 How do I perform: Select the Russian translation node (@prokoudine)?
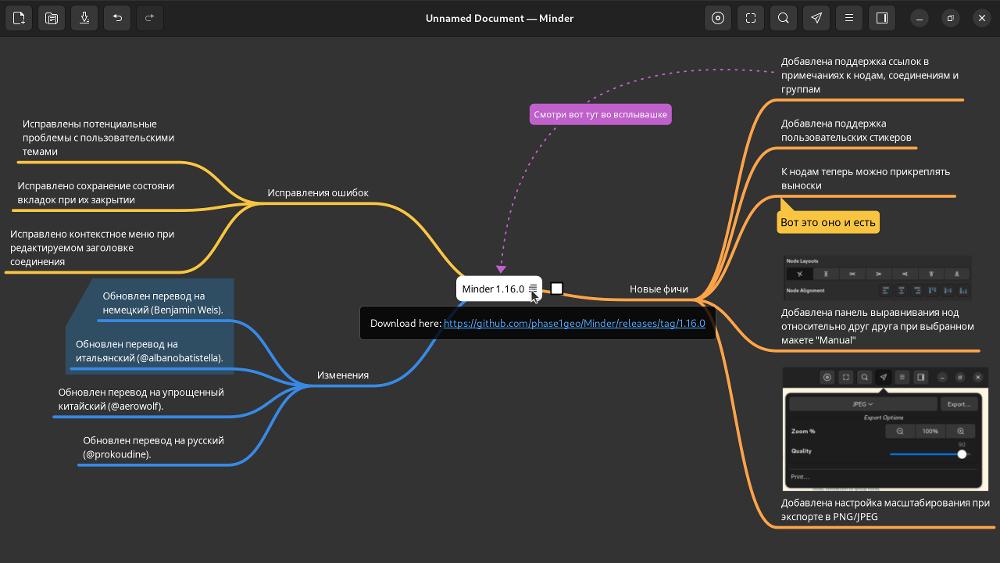[153, 447]
